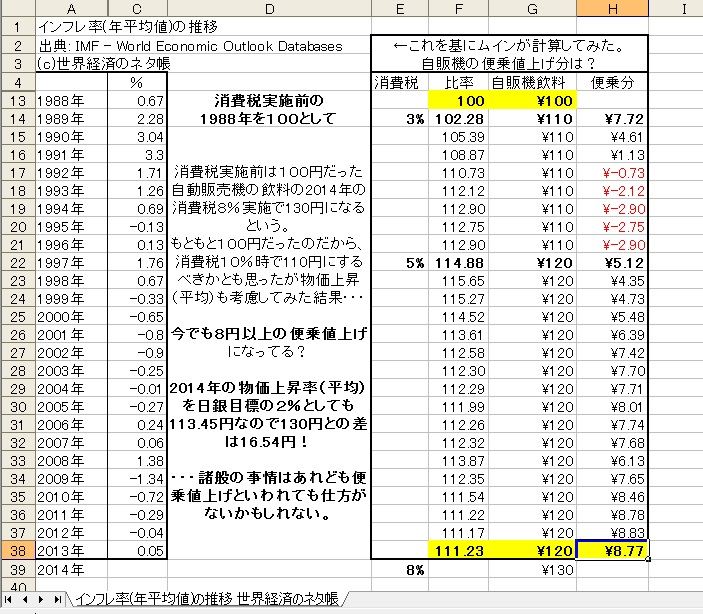This screenshot has height=614, width=703.
Task: Click the 便乗分 header cell
Action: pyautogui.click(x=612, y=83)
